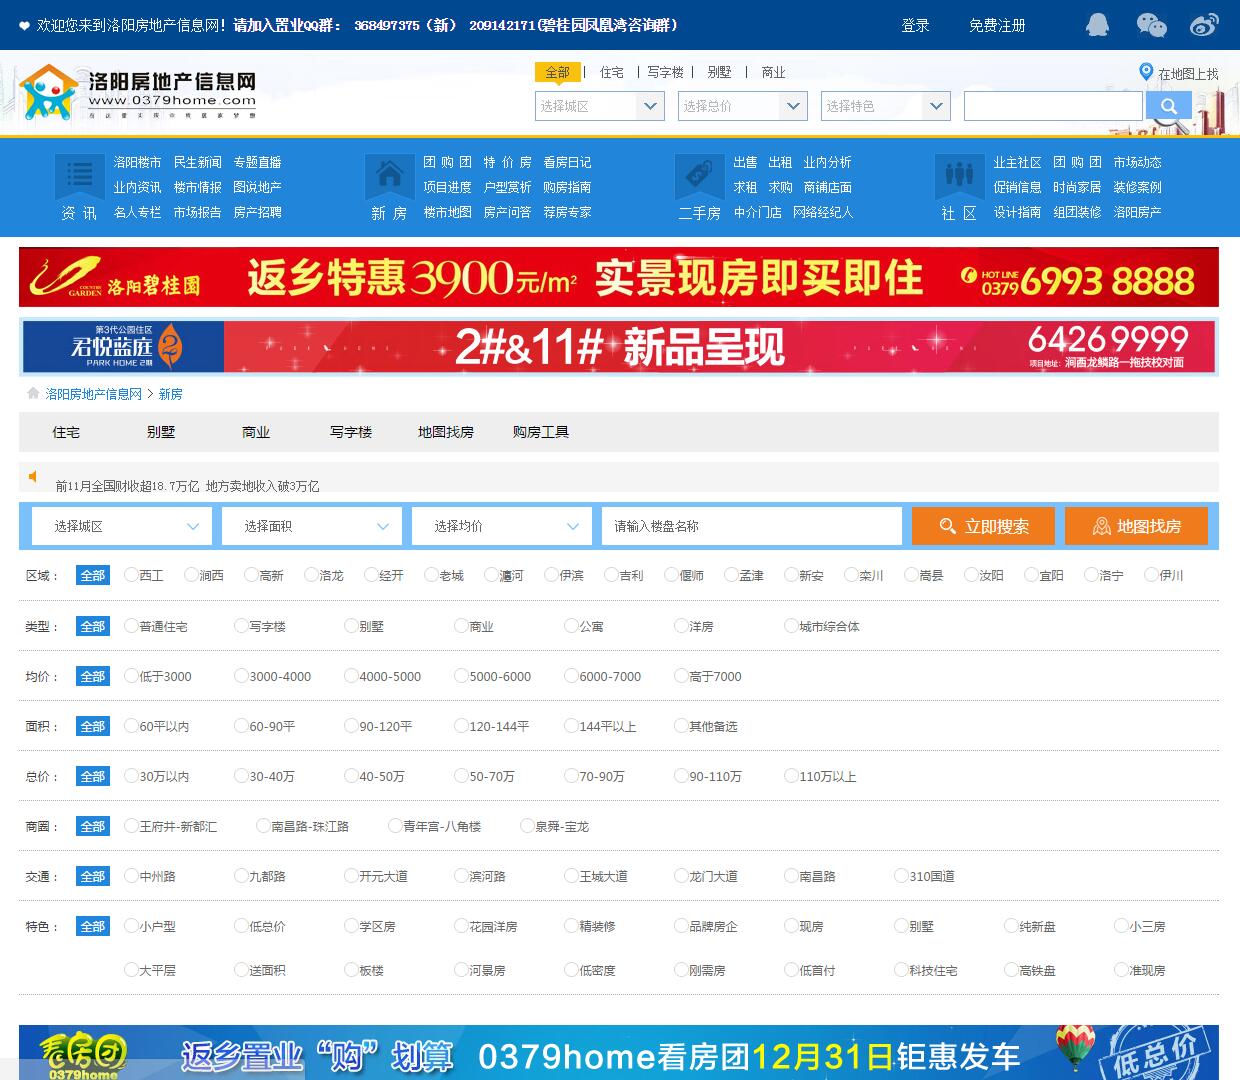Click the 请输入楼盘名称 input field
Image resolution: width=1240 pixels, height=1080 pixels.
coord(751,526)
